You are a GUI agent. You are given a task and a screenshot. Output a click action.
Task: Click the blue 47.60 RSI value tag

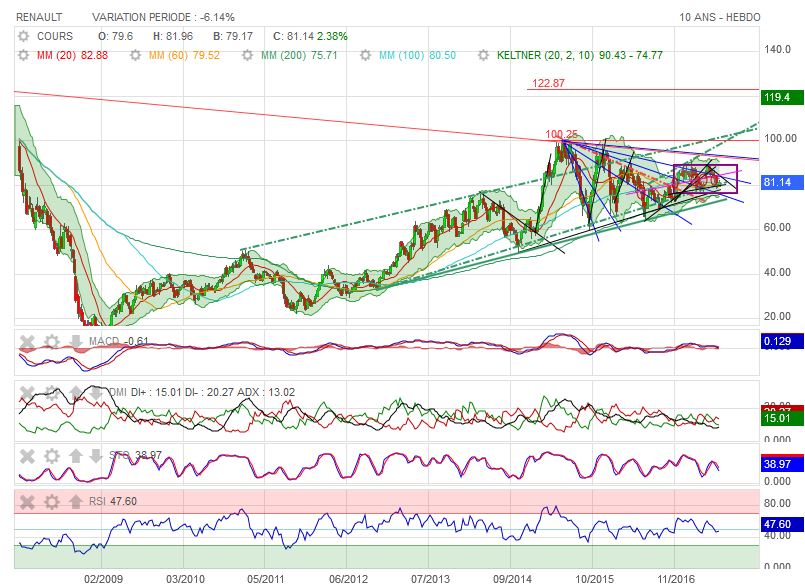click(782, 524)
